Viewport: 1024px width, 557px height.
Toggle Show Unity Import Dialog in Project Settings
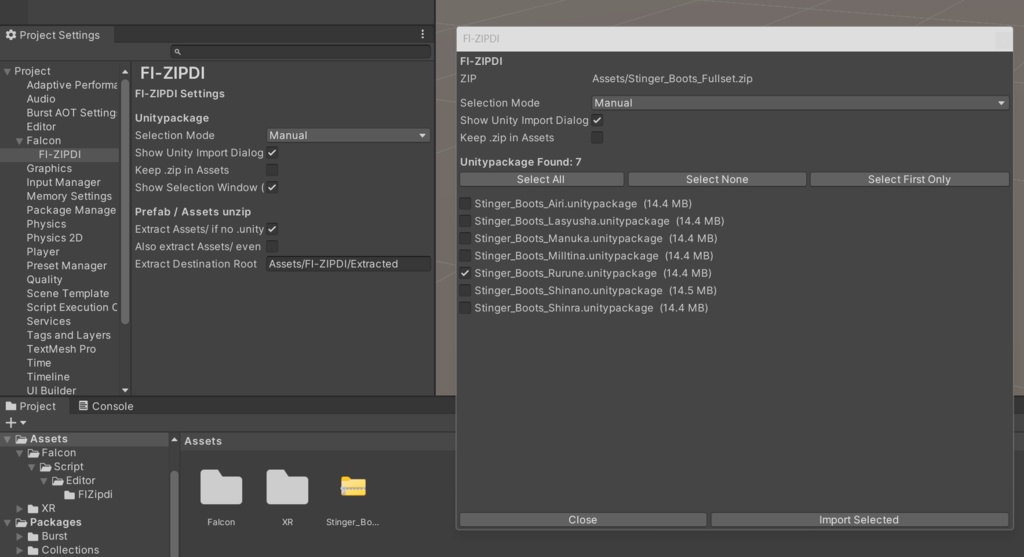click(272, 153)
